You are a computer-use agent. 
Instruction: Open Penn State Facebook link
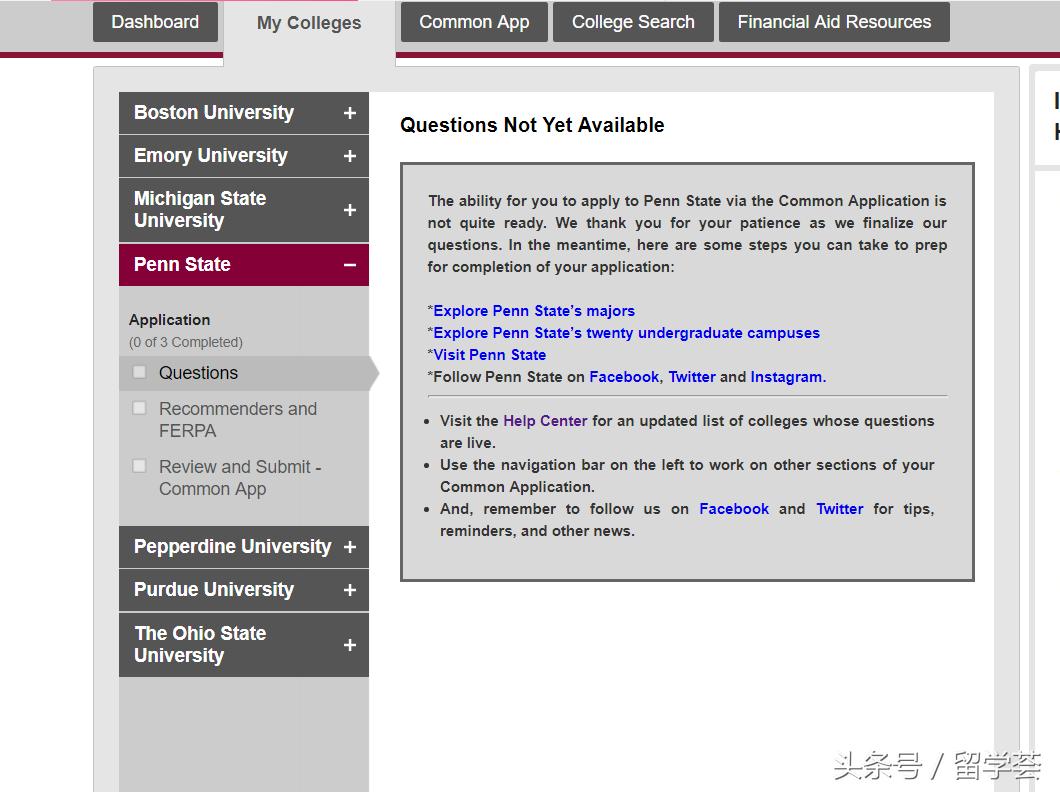pos(624,377)
